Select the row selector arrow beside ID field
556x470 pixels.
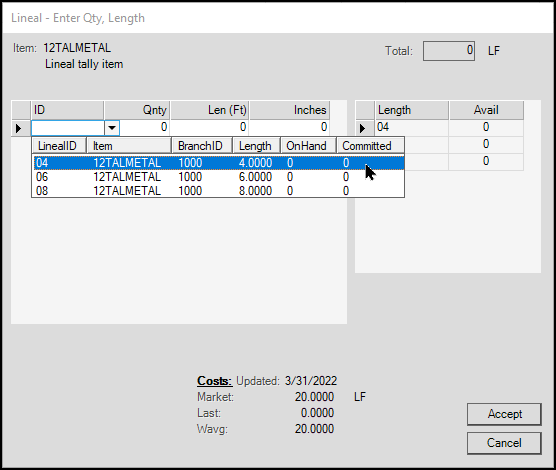[x=19, y=128]
